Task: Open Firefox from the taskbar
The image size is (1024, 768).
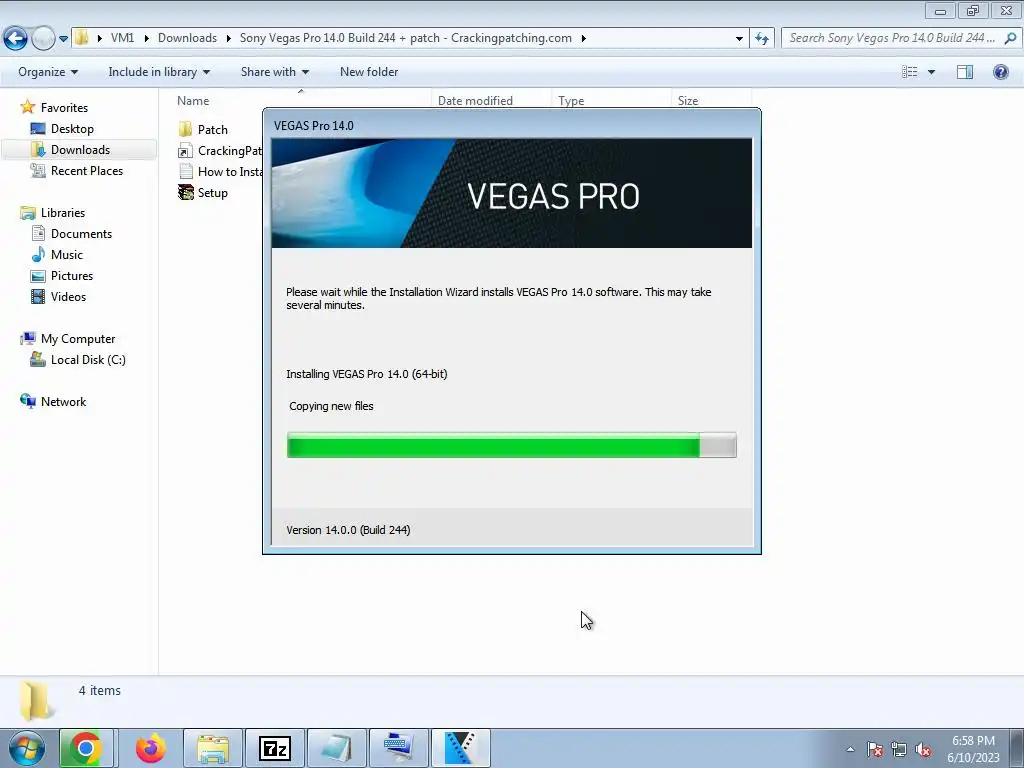Action: pos(150,748)
